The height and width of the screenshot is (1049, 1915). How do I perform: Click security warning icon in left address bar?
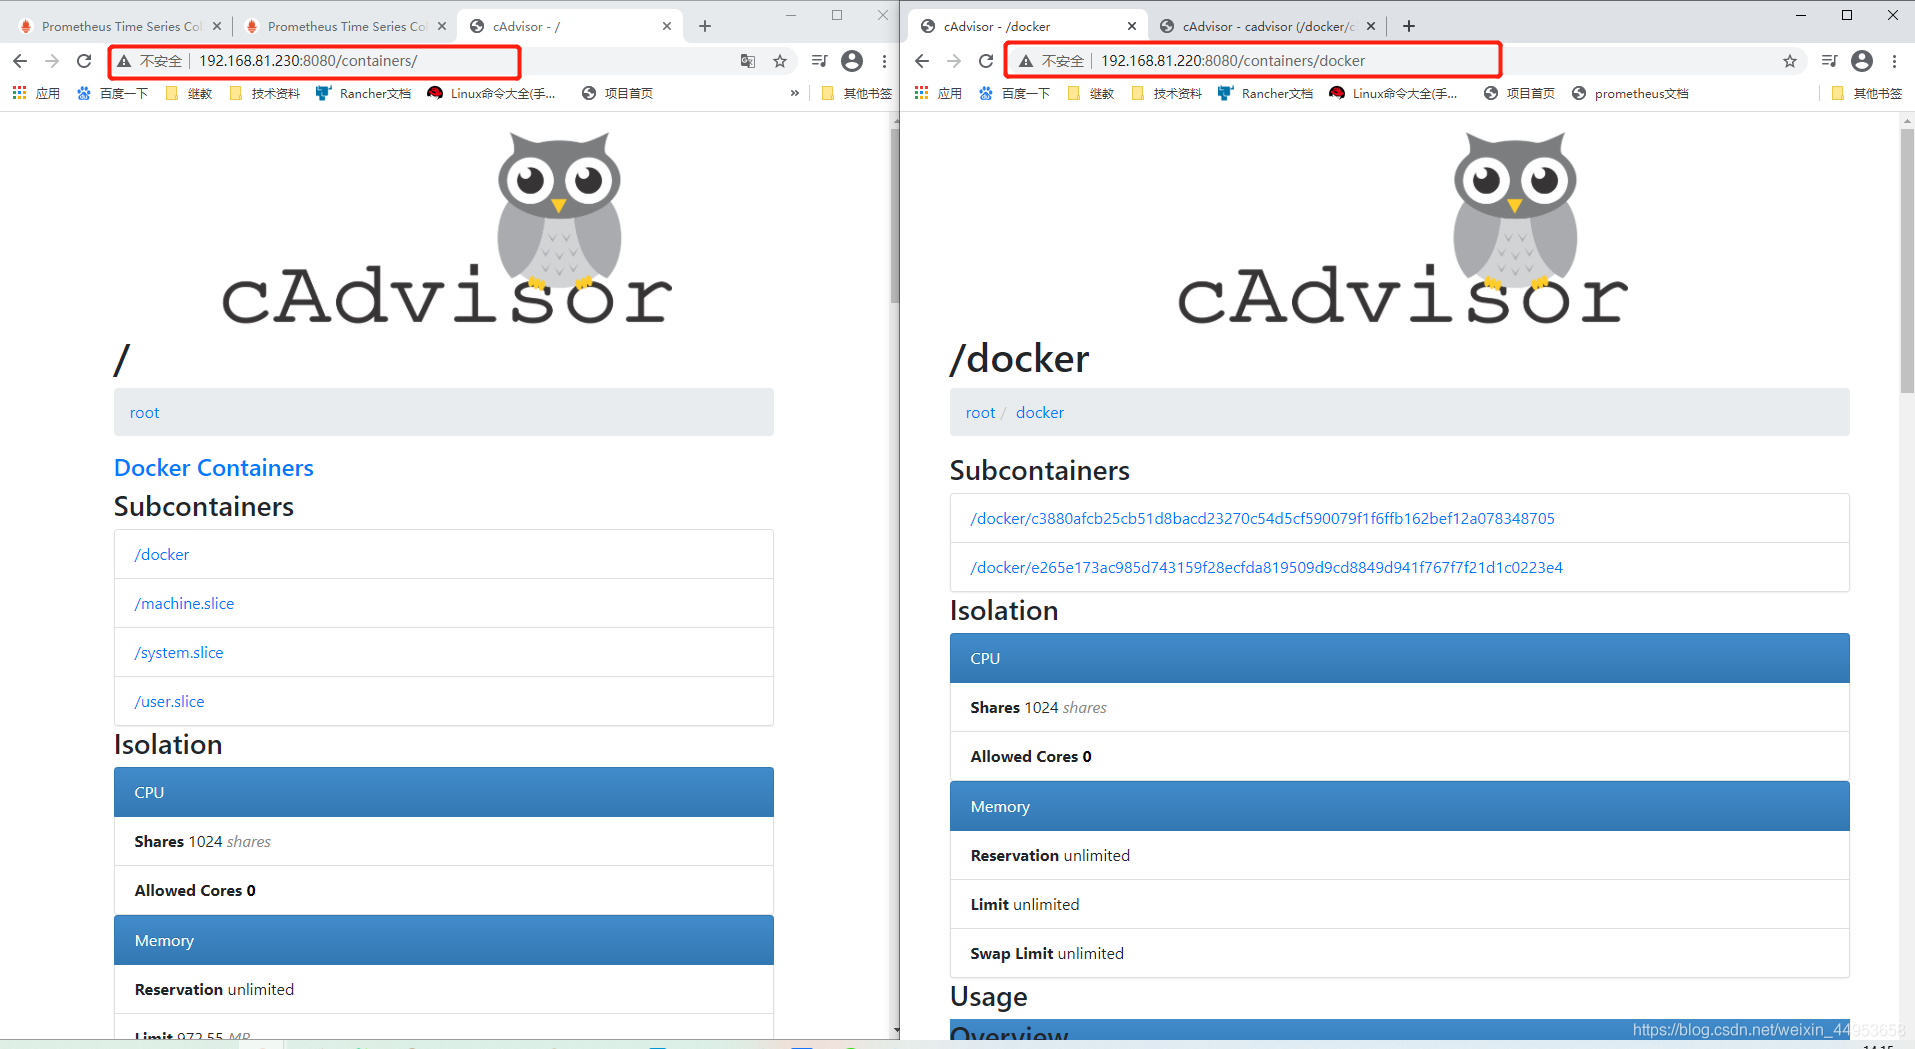tap(124, 61)
